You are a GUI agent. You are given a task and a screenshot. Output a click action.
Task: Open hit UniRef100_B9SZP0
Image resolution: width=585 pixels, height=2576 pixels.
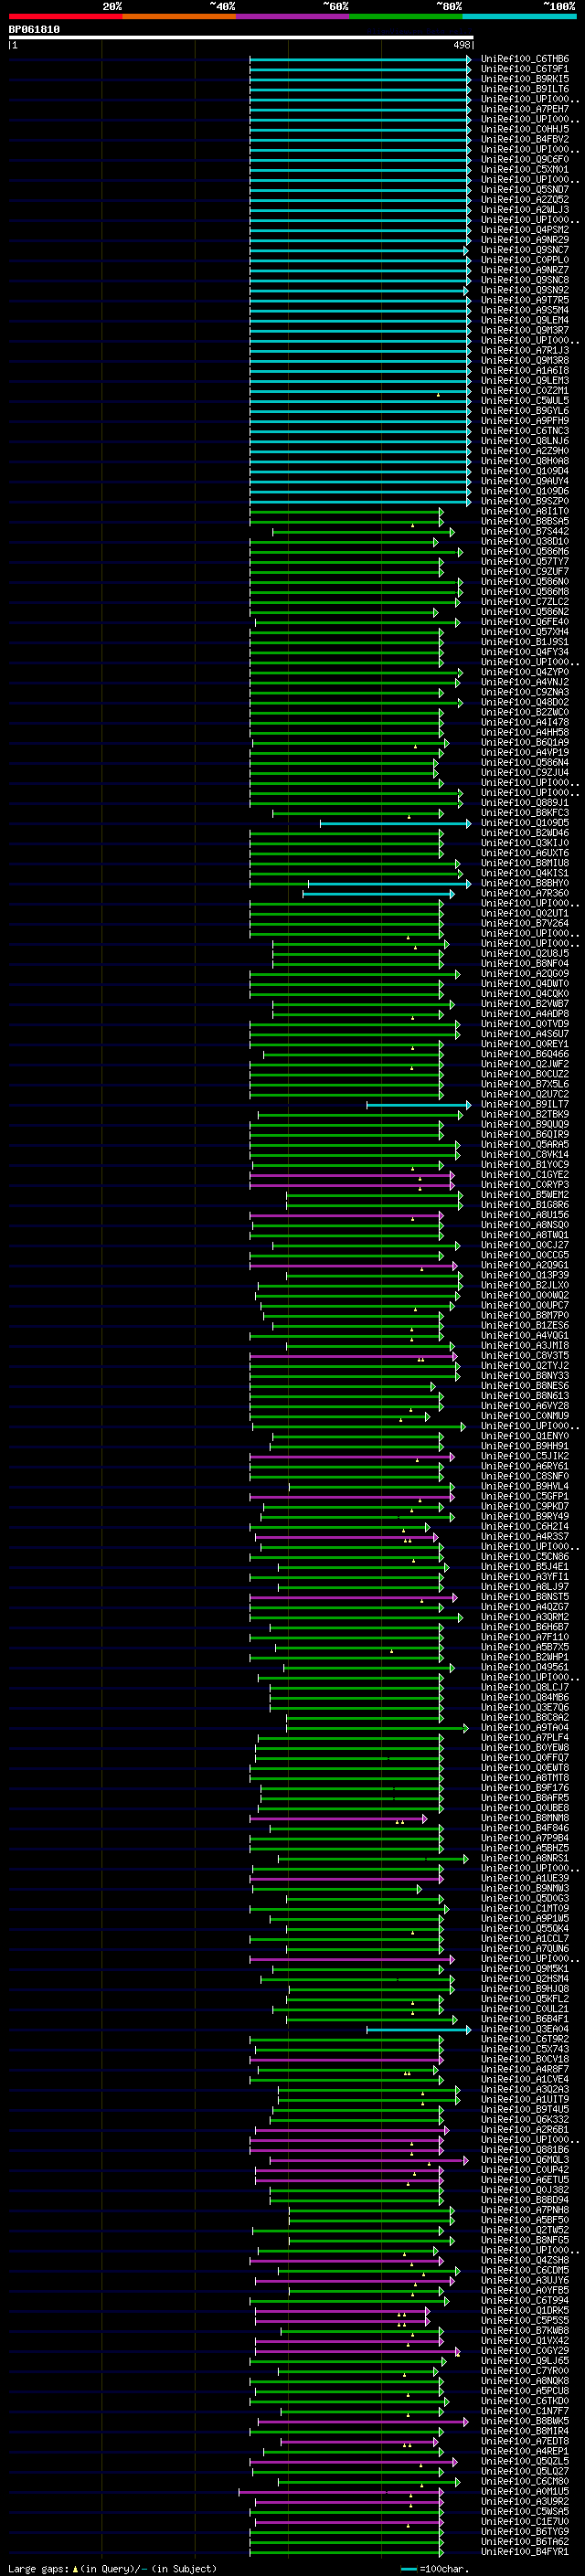(x=525, y=501)
